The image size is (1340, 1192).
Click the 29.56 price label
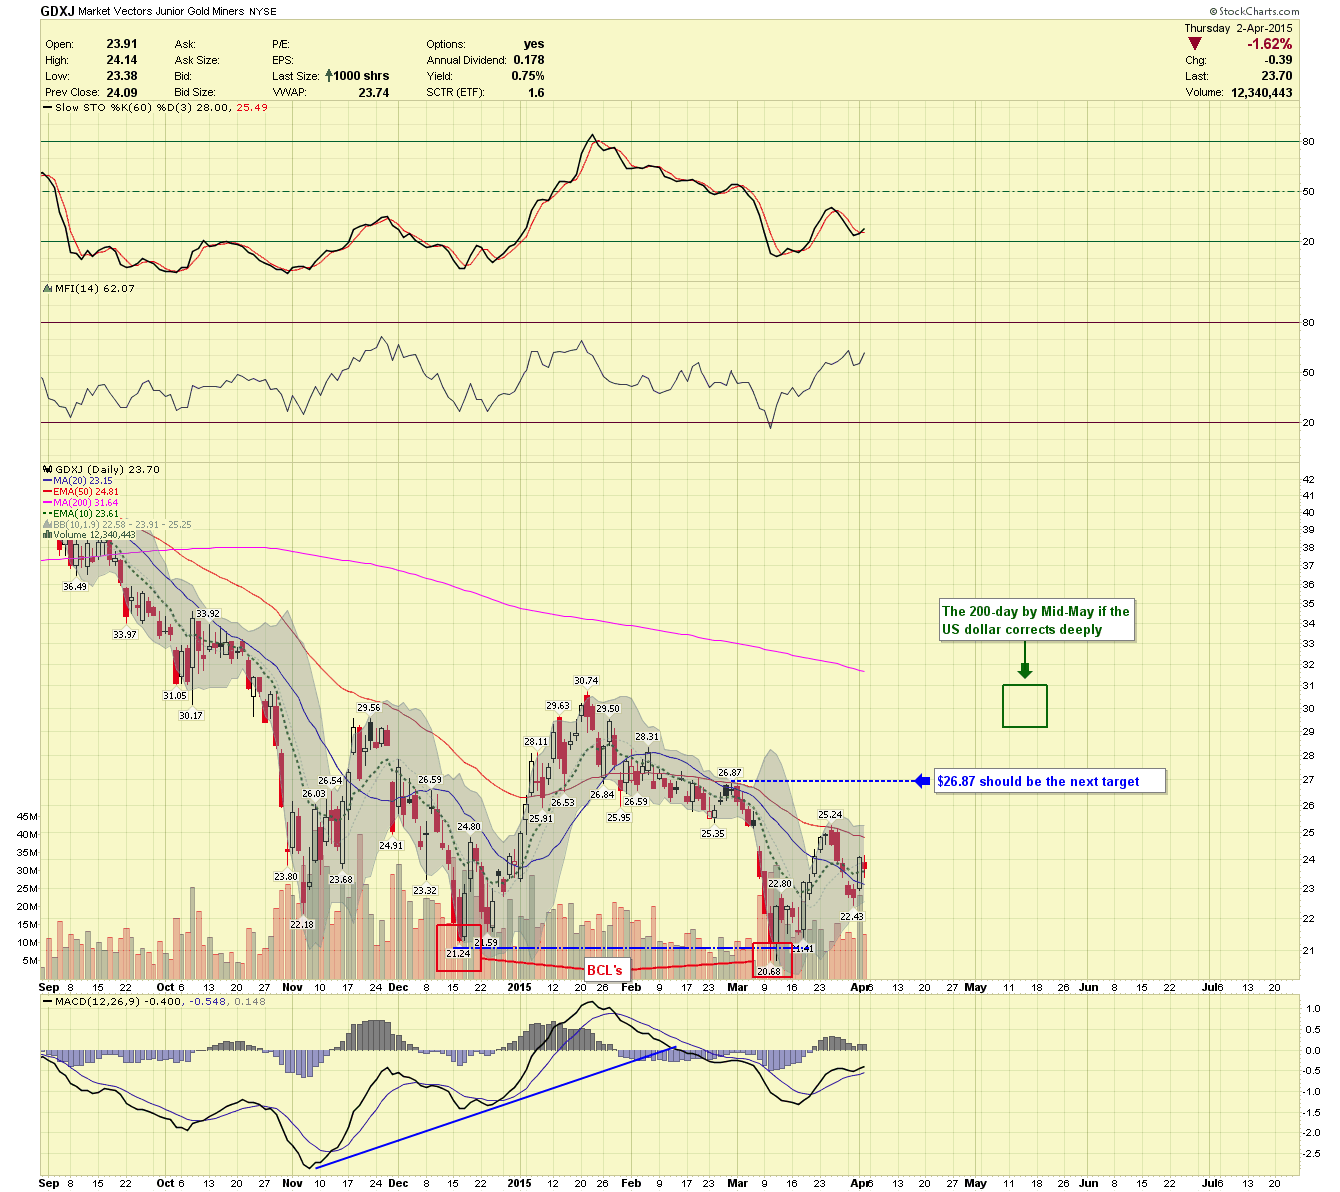point(369,707)
